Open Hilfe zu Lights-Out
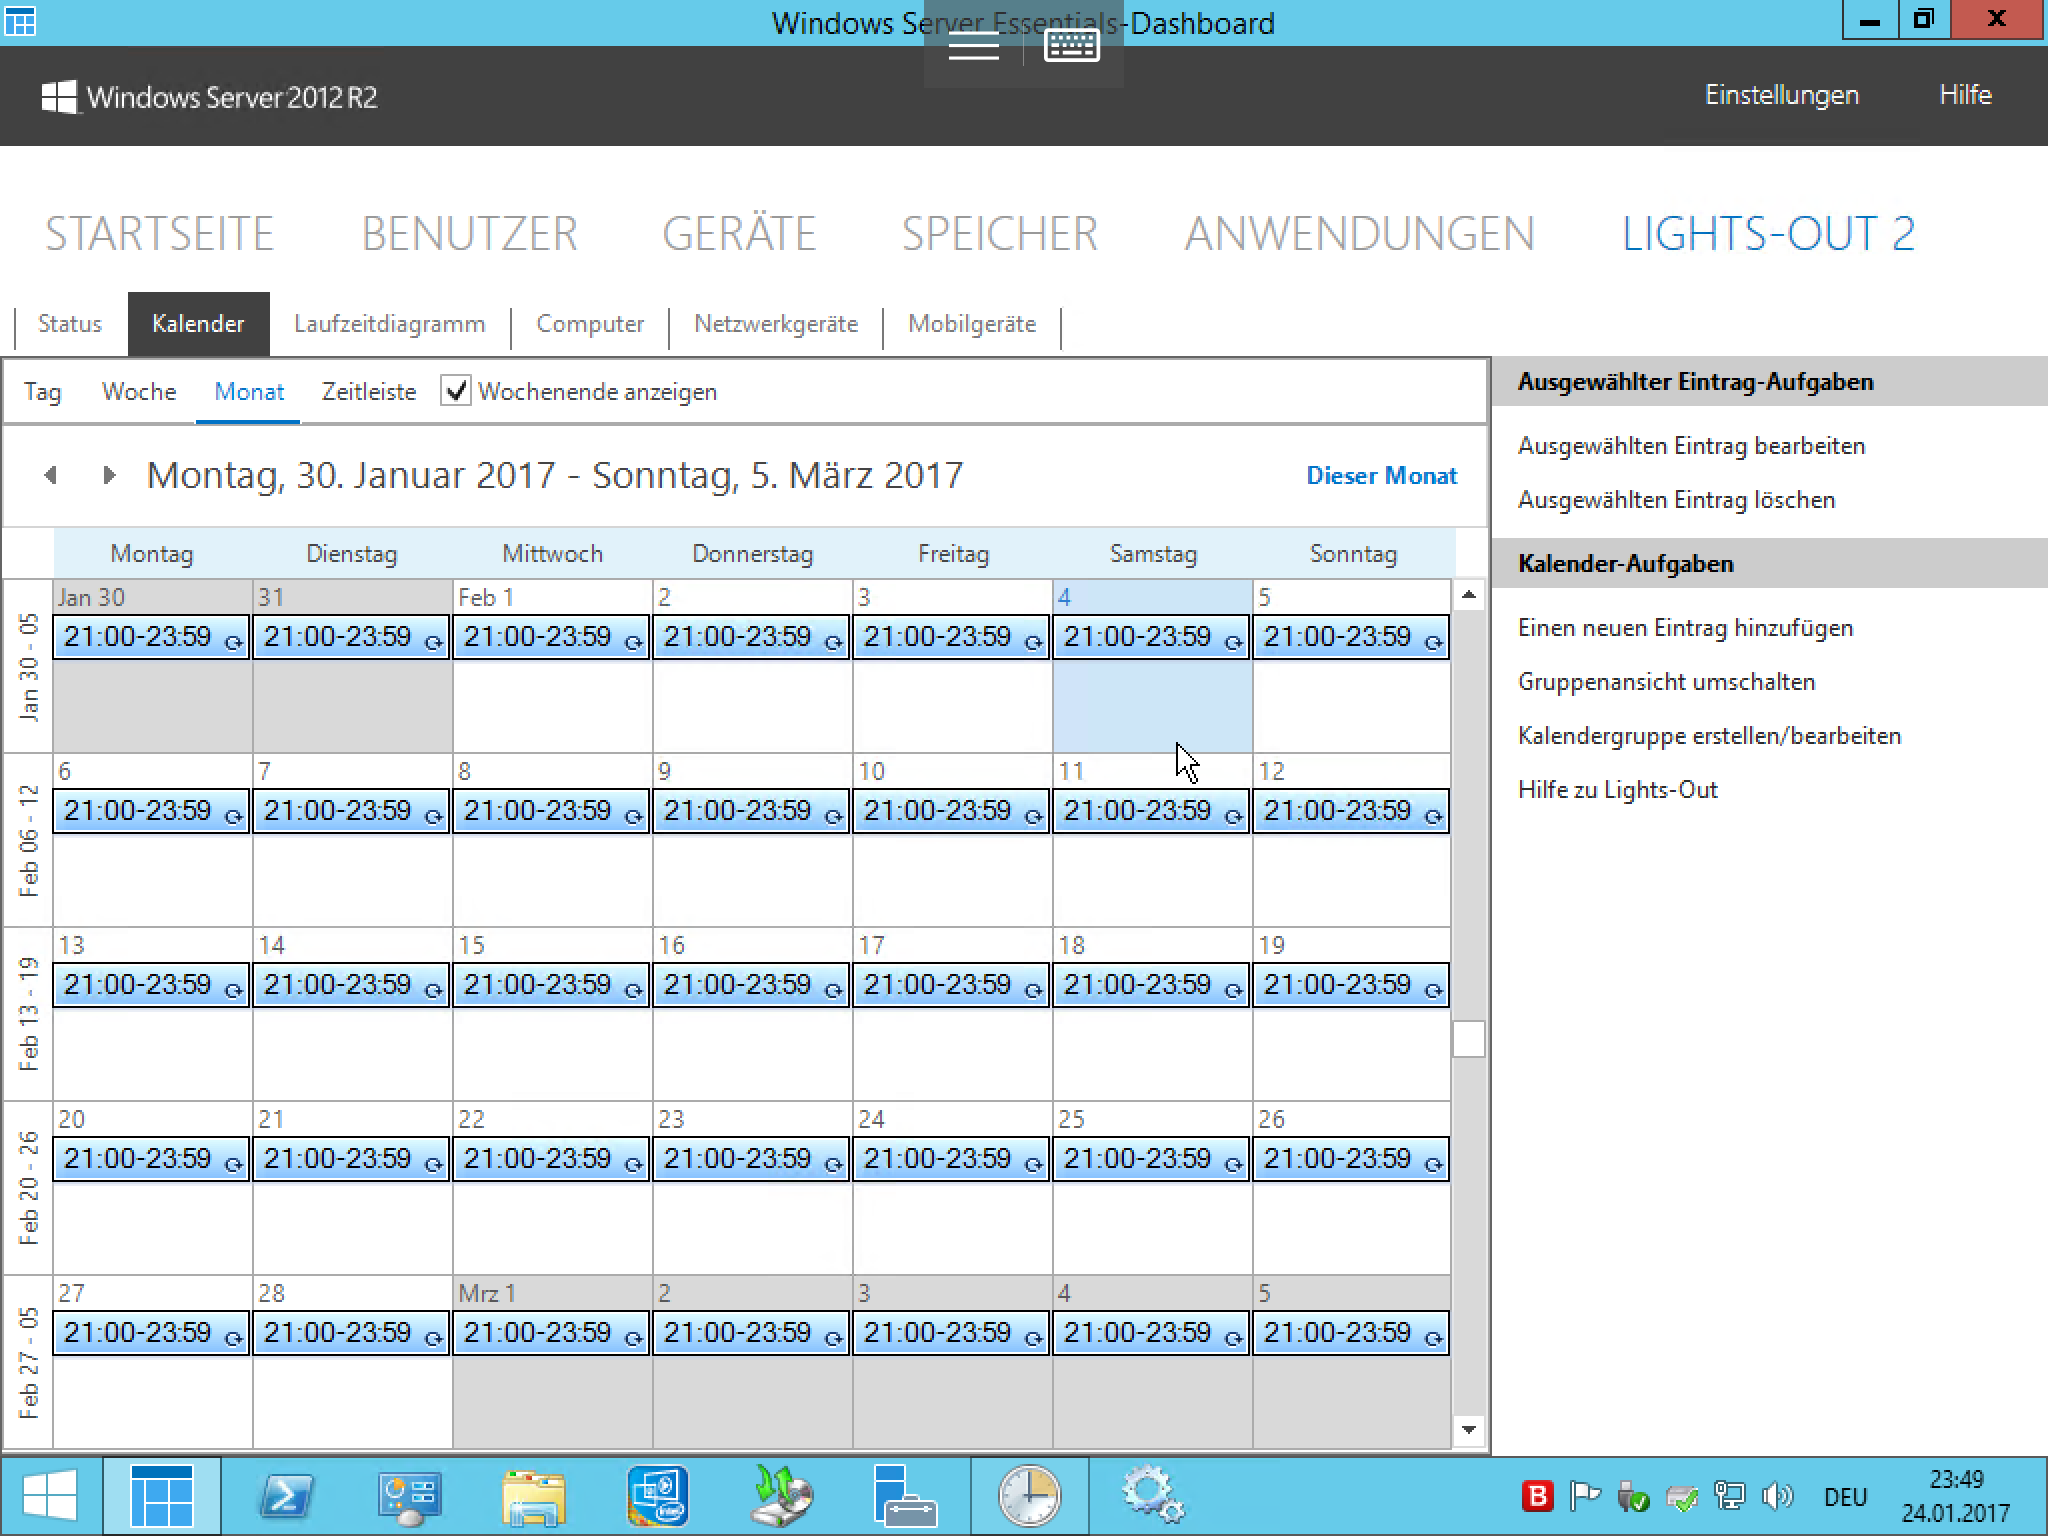The image size is (2048, 1536). (1617, 790)
